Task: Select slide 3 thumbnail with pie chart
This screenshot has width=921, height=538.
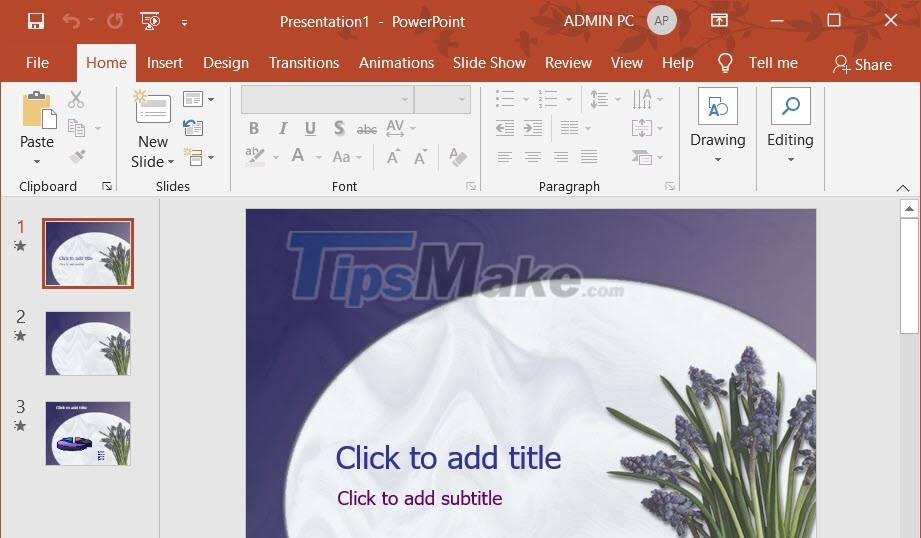Action: [x=88, y=433]
